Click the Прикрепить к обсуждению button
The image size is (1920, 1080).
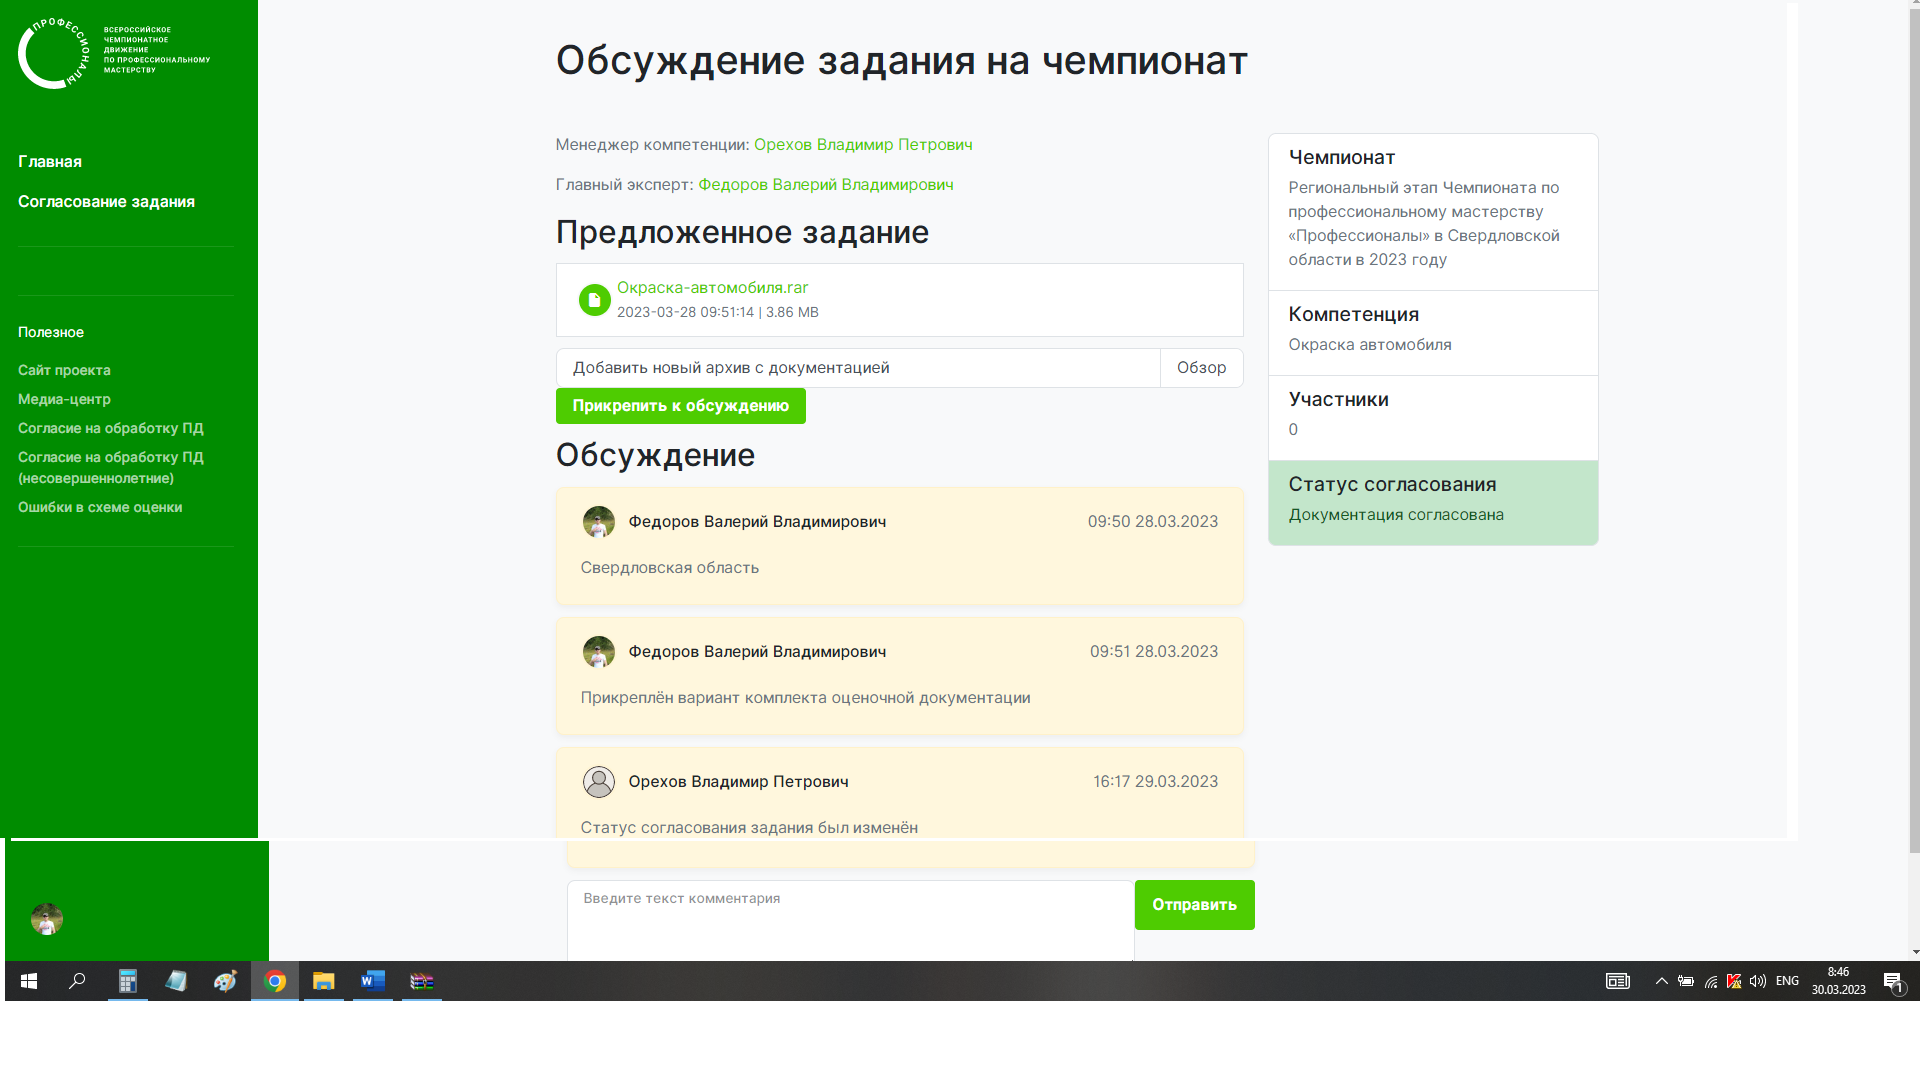(x=680, y=406)
